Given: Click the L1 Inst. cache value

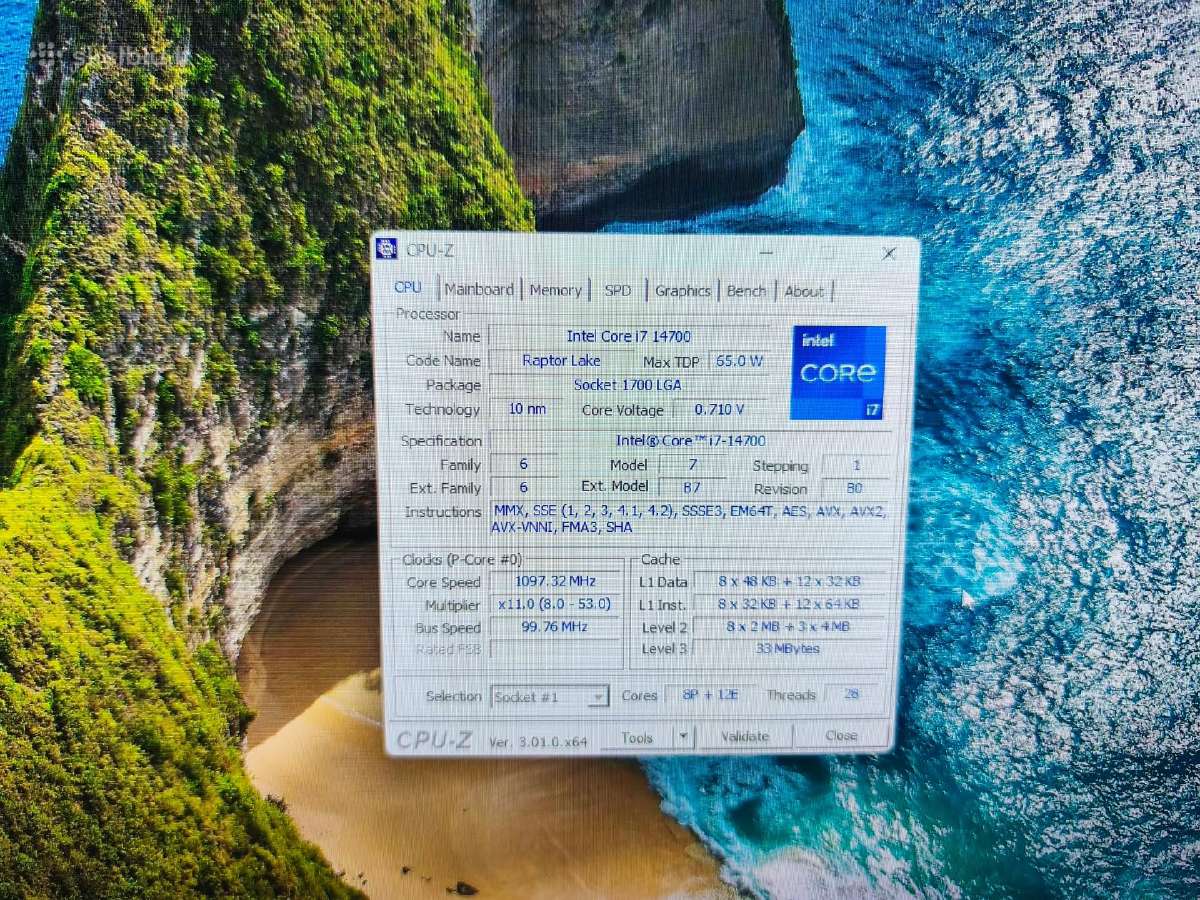Looking at the screenshot, I should click(790, 604).
